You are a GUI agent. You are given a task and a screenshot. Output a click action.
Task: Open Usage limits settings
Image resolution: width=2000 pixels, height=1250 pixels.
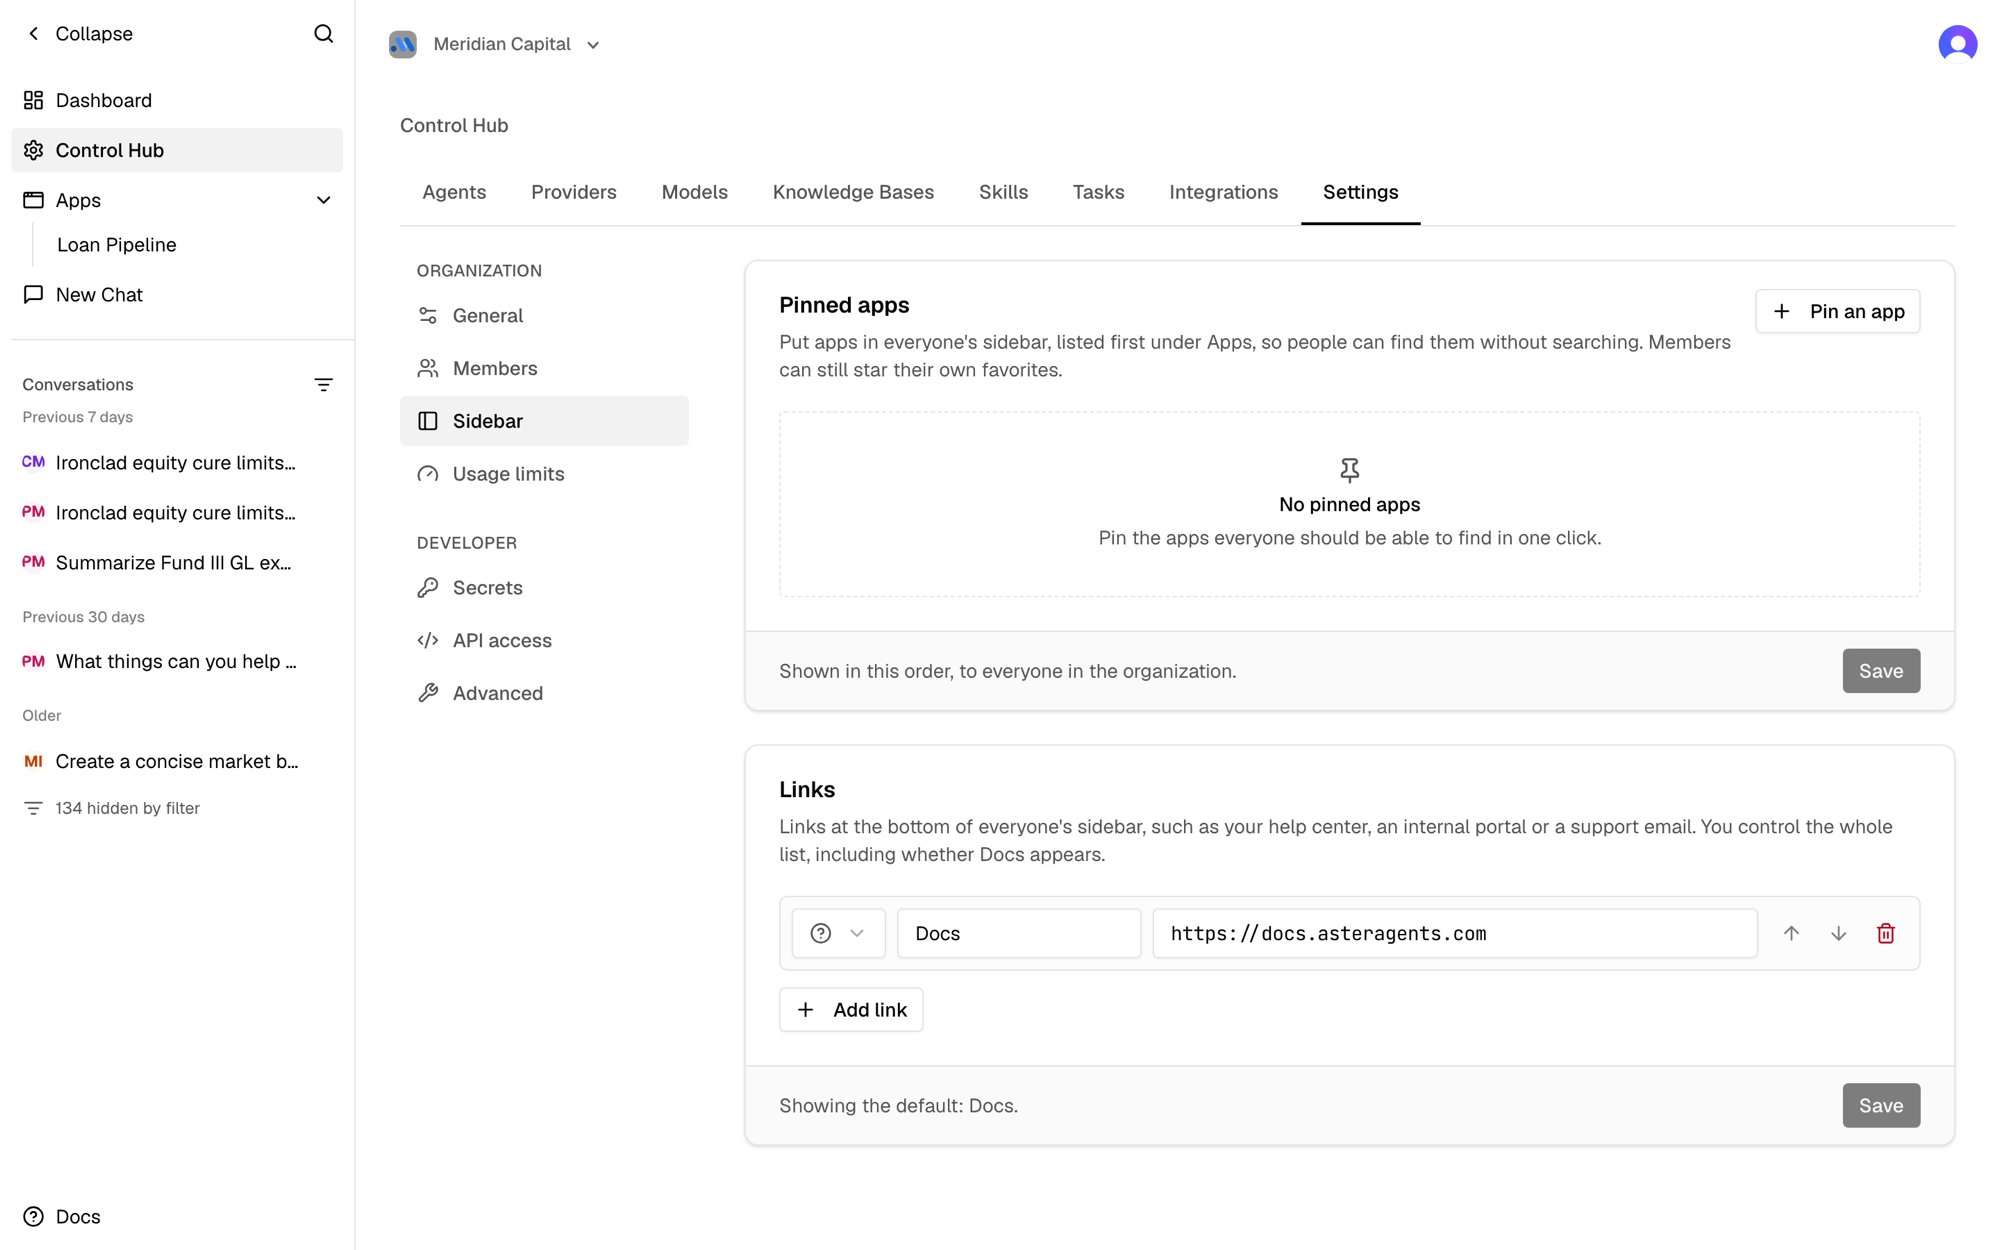(x=544, y=474)
